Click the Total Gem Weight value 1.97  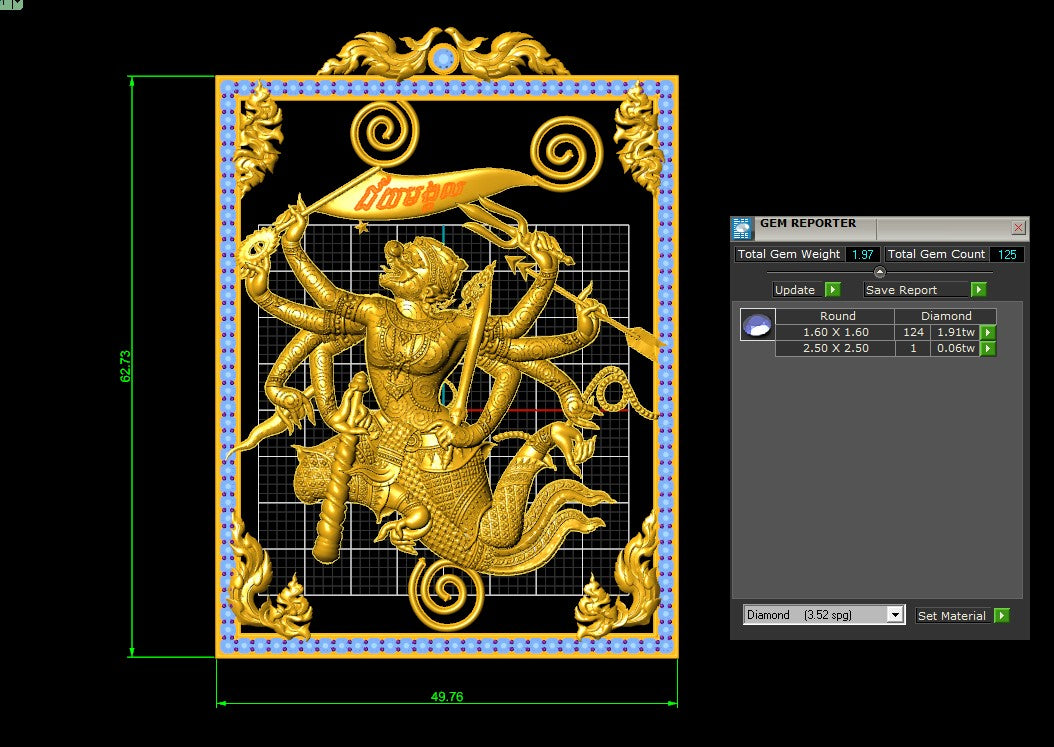(862, 254)
